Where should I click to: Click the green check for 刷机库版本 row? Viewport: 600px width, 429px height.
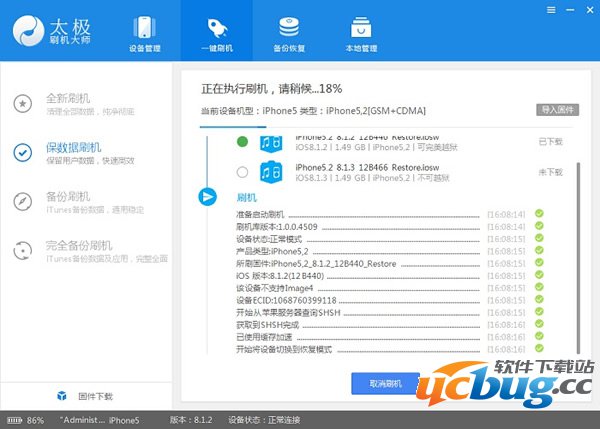[x=539, y=226]
